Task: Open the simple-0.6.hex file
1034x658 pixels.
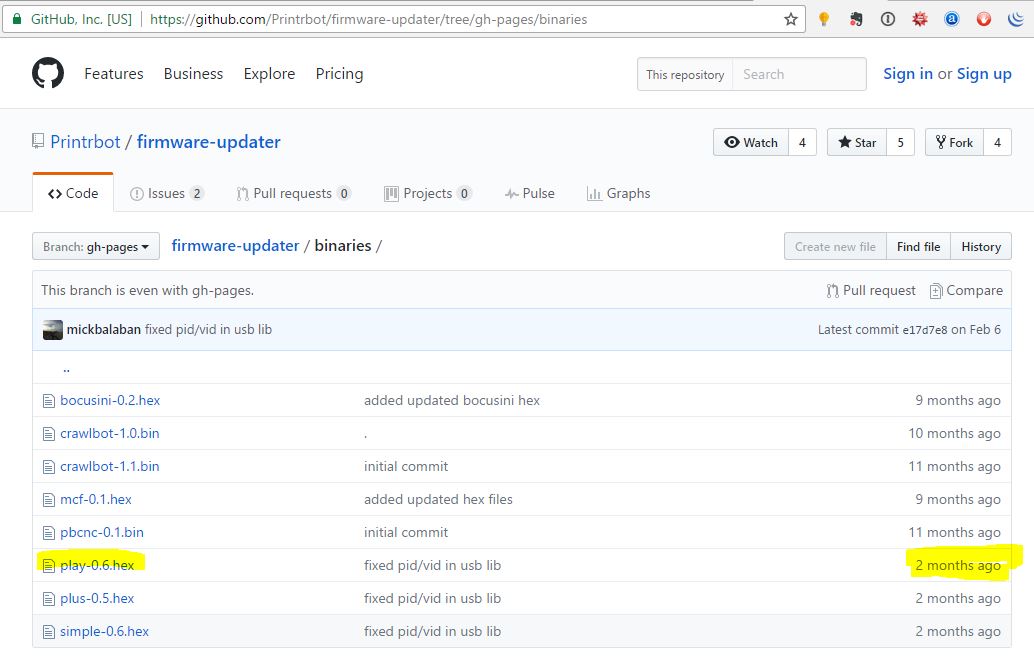Action: [x=104, y=631]
